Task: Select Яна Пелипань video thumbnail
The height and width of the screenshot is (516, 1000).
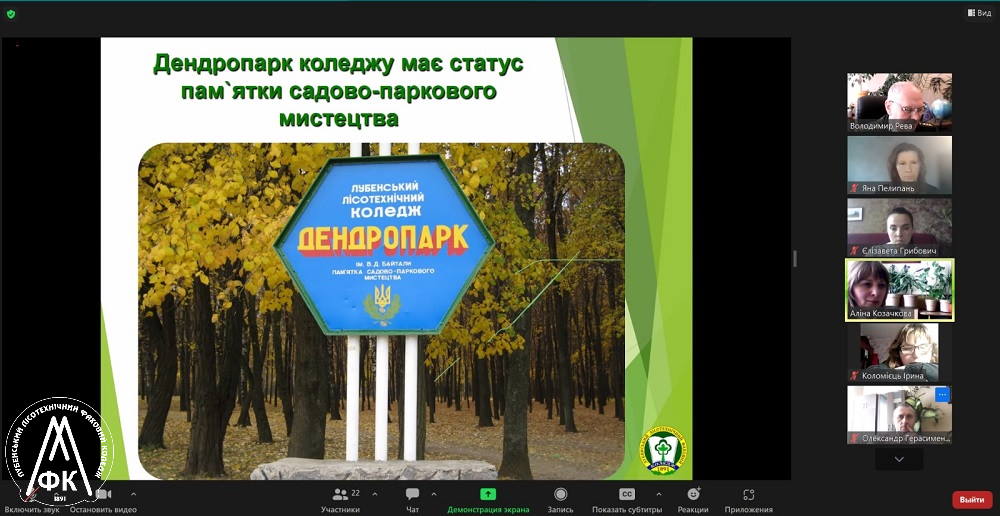Action: click(x=899, y=165)
